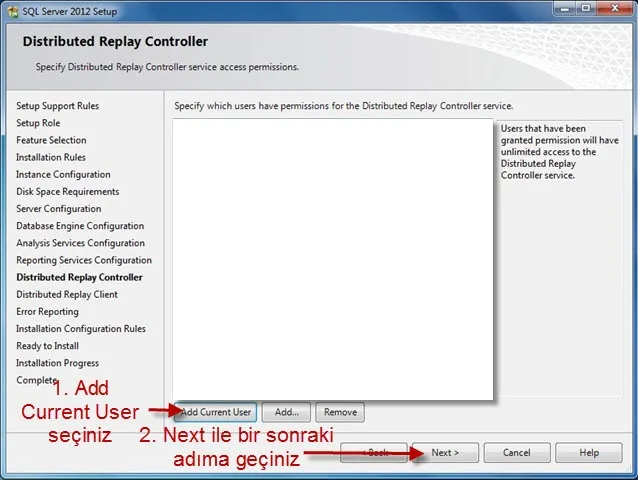Viewport: 638px width, 480px height.
Task: Click the 'Users that have been granted permission' description
Action: pos(559,152)
